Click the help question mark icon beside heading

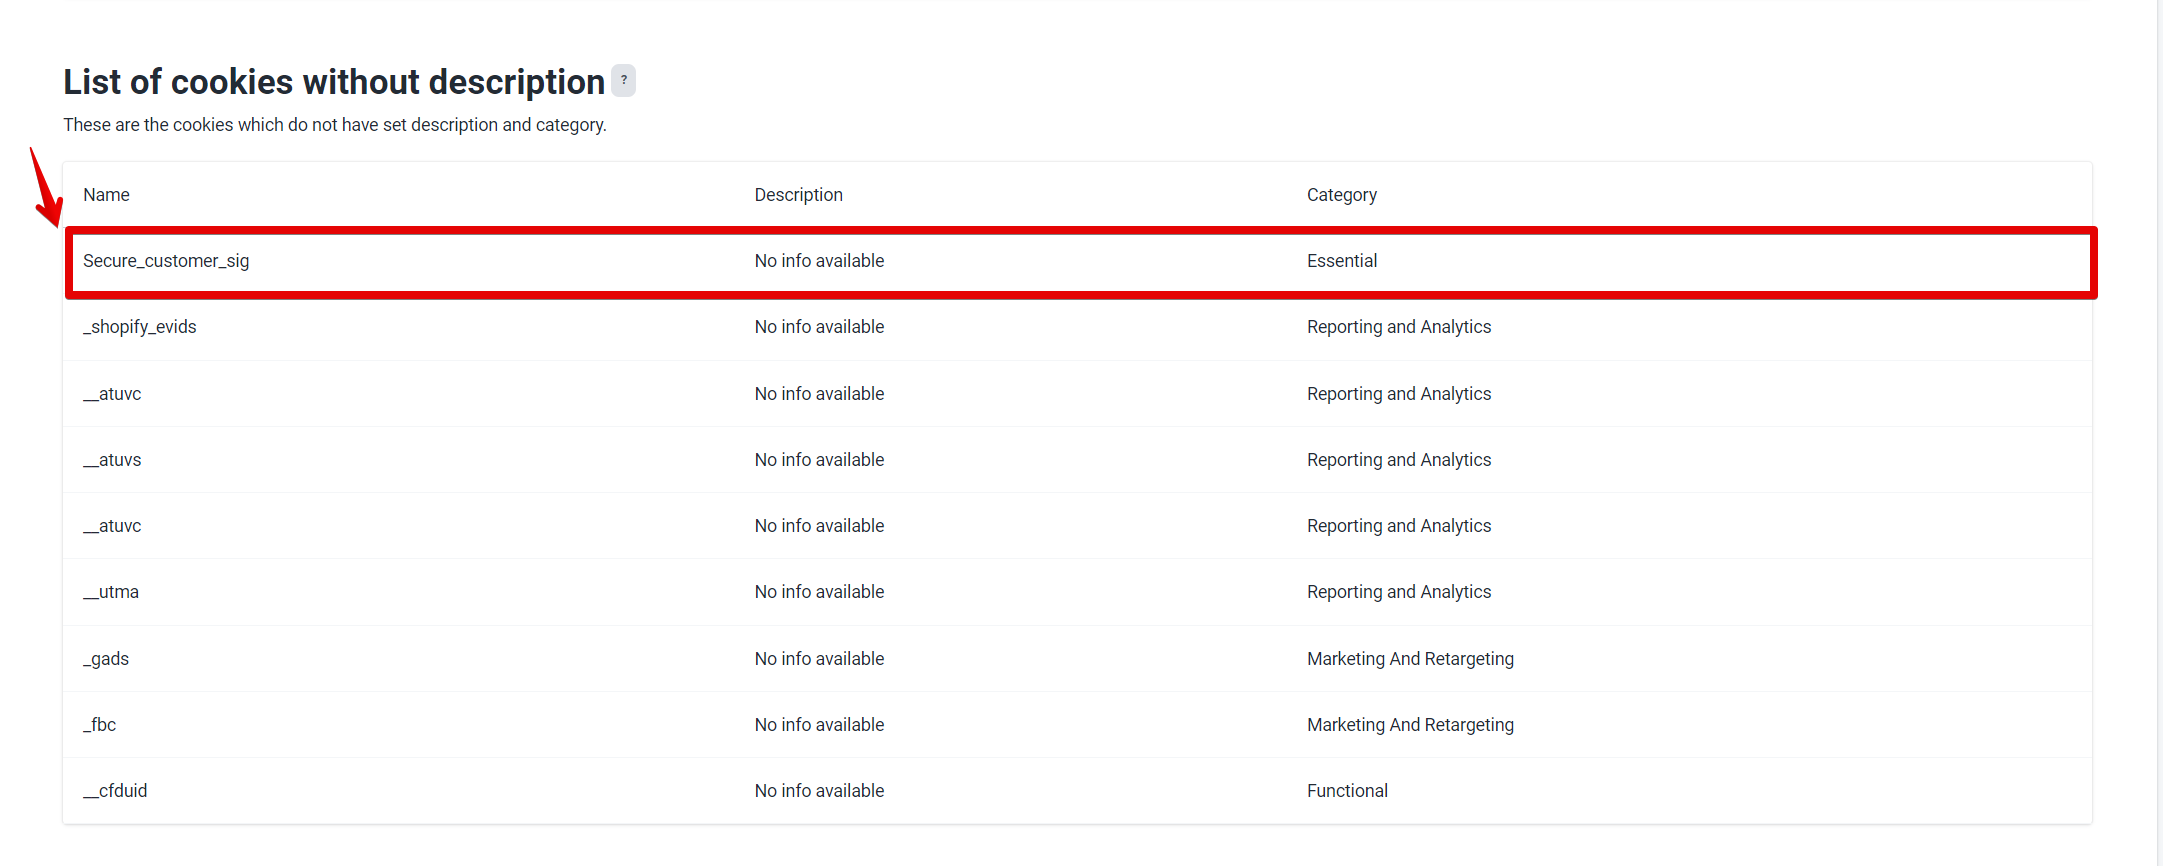click(623, 80)
